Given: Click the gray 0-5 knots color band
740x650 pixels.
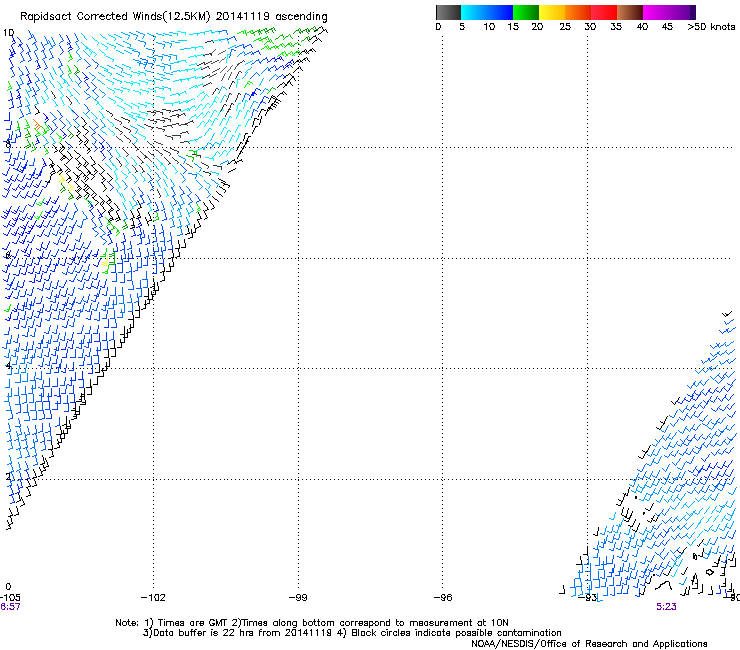Looking at the screenshot, I should click(x=448, y=12).
